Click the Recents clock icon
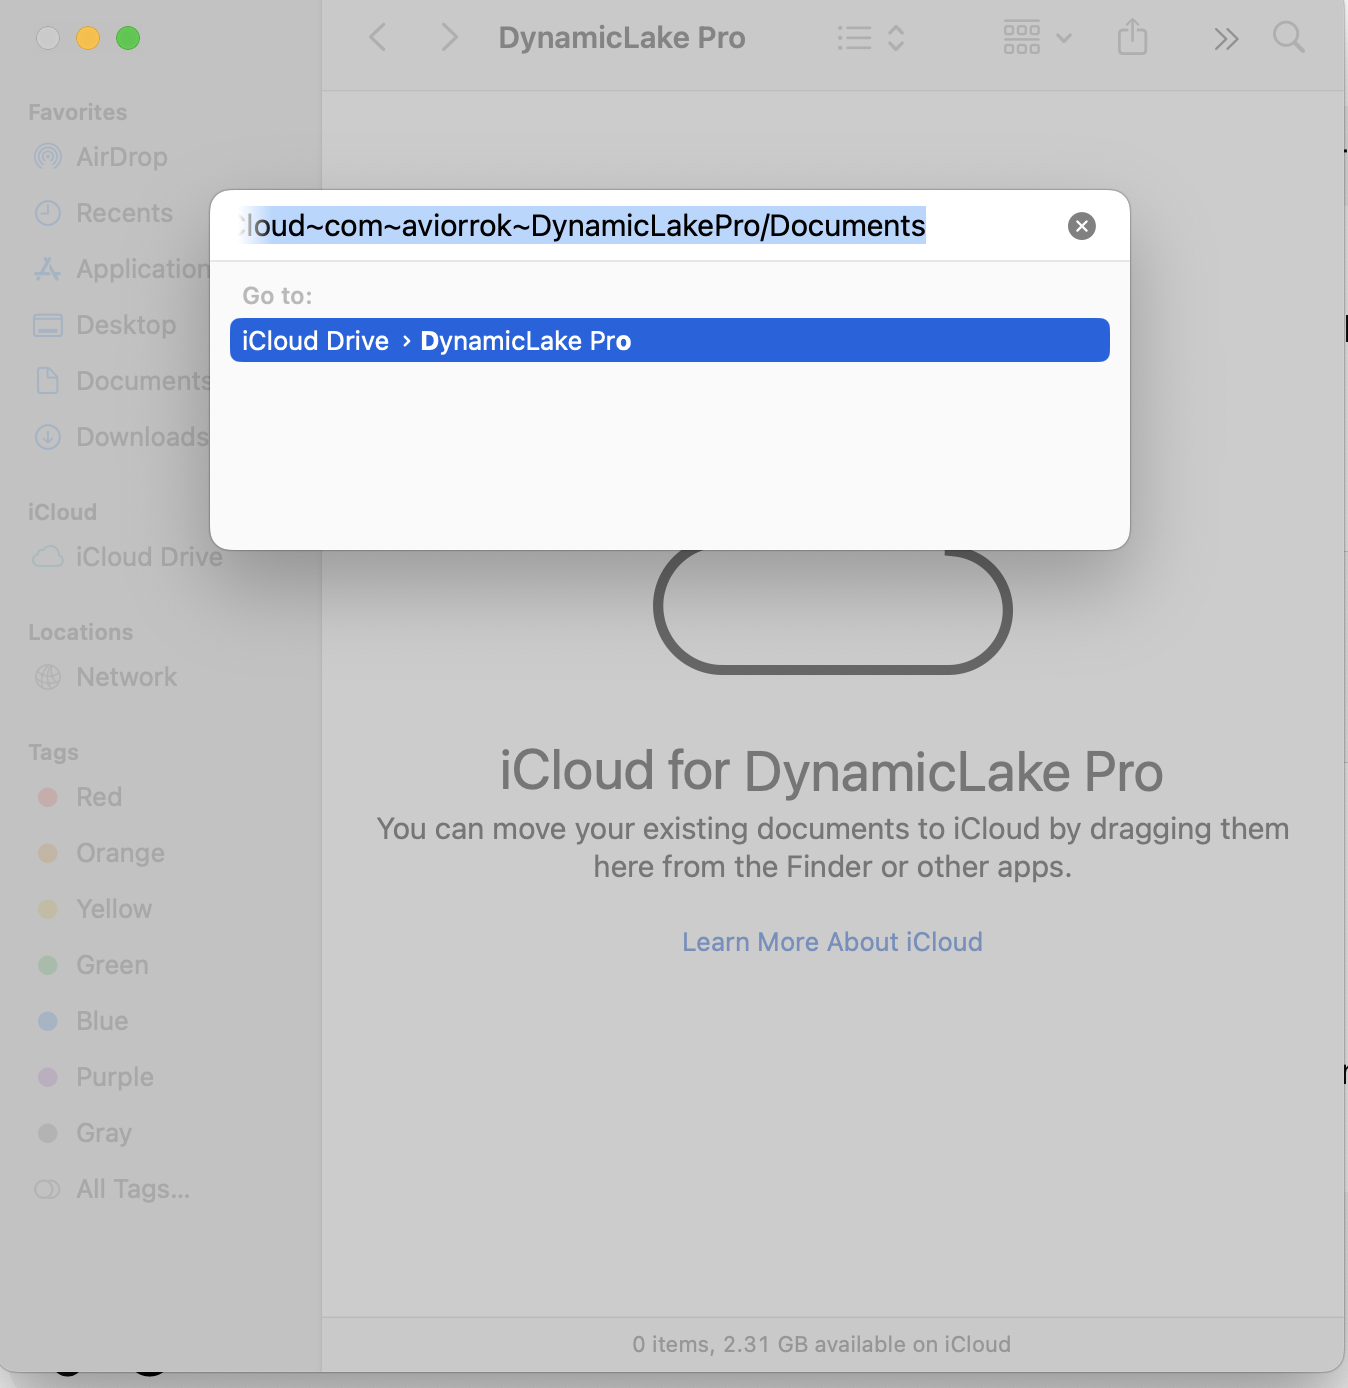This screenshot has width=1348, height=1388. coord(48,213)
